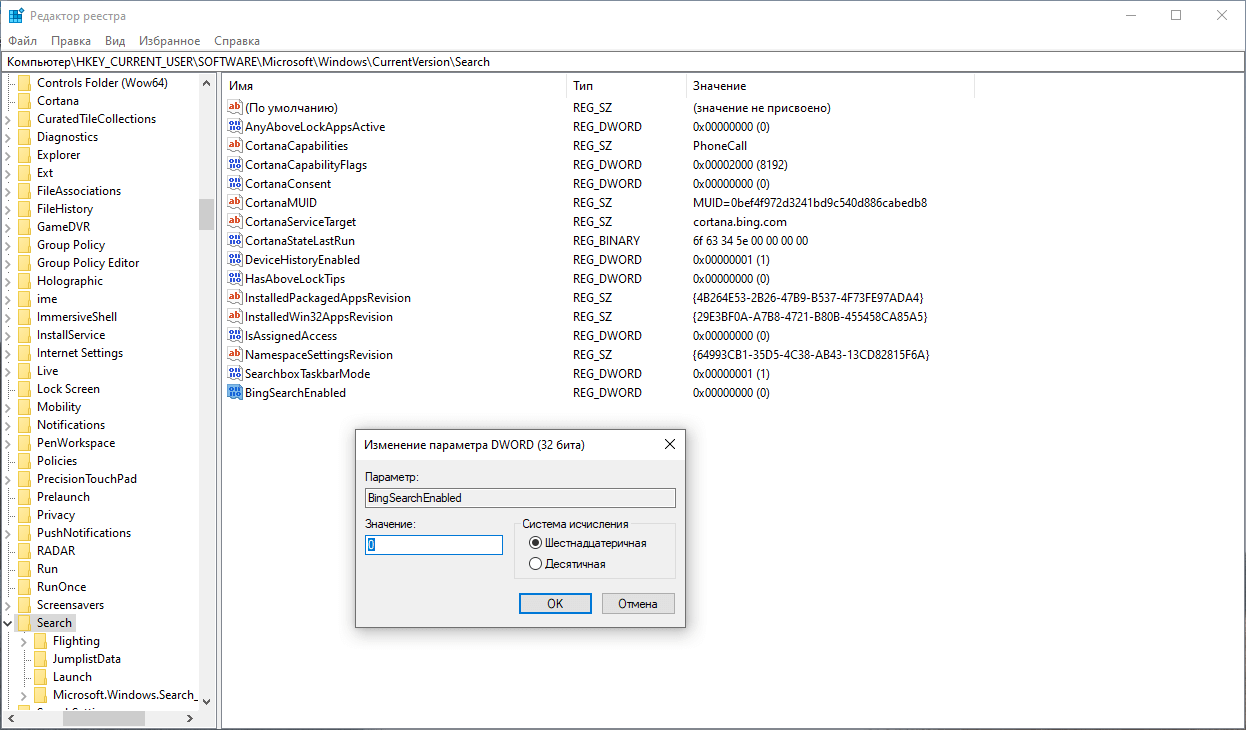Select the FileHistory key in tree
The image size is (1246, 730).
pos(65,209)
